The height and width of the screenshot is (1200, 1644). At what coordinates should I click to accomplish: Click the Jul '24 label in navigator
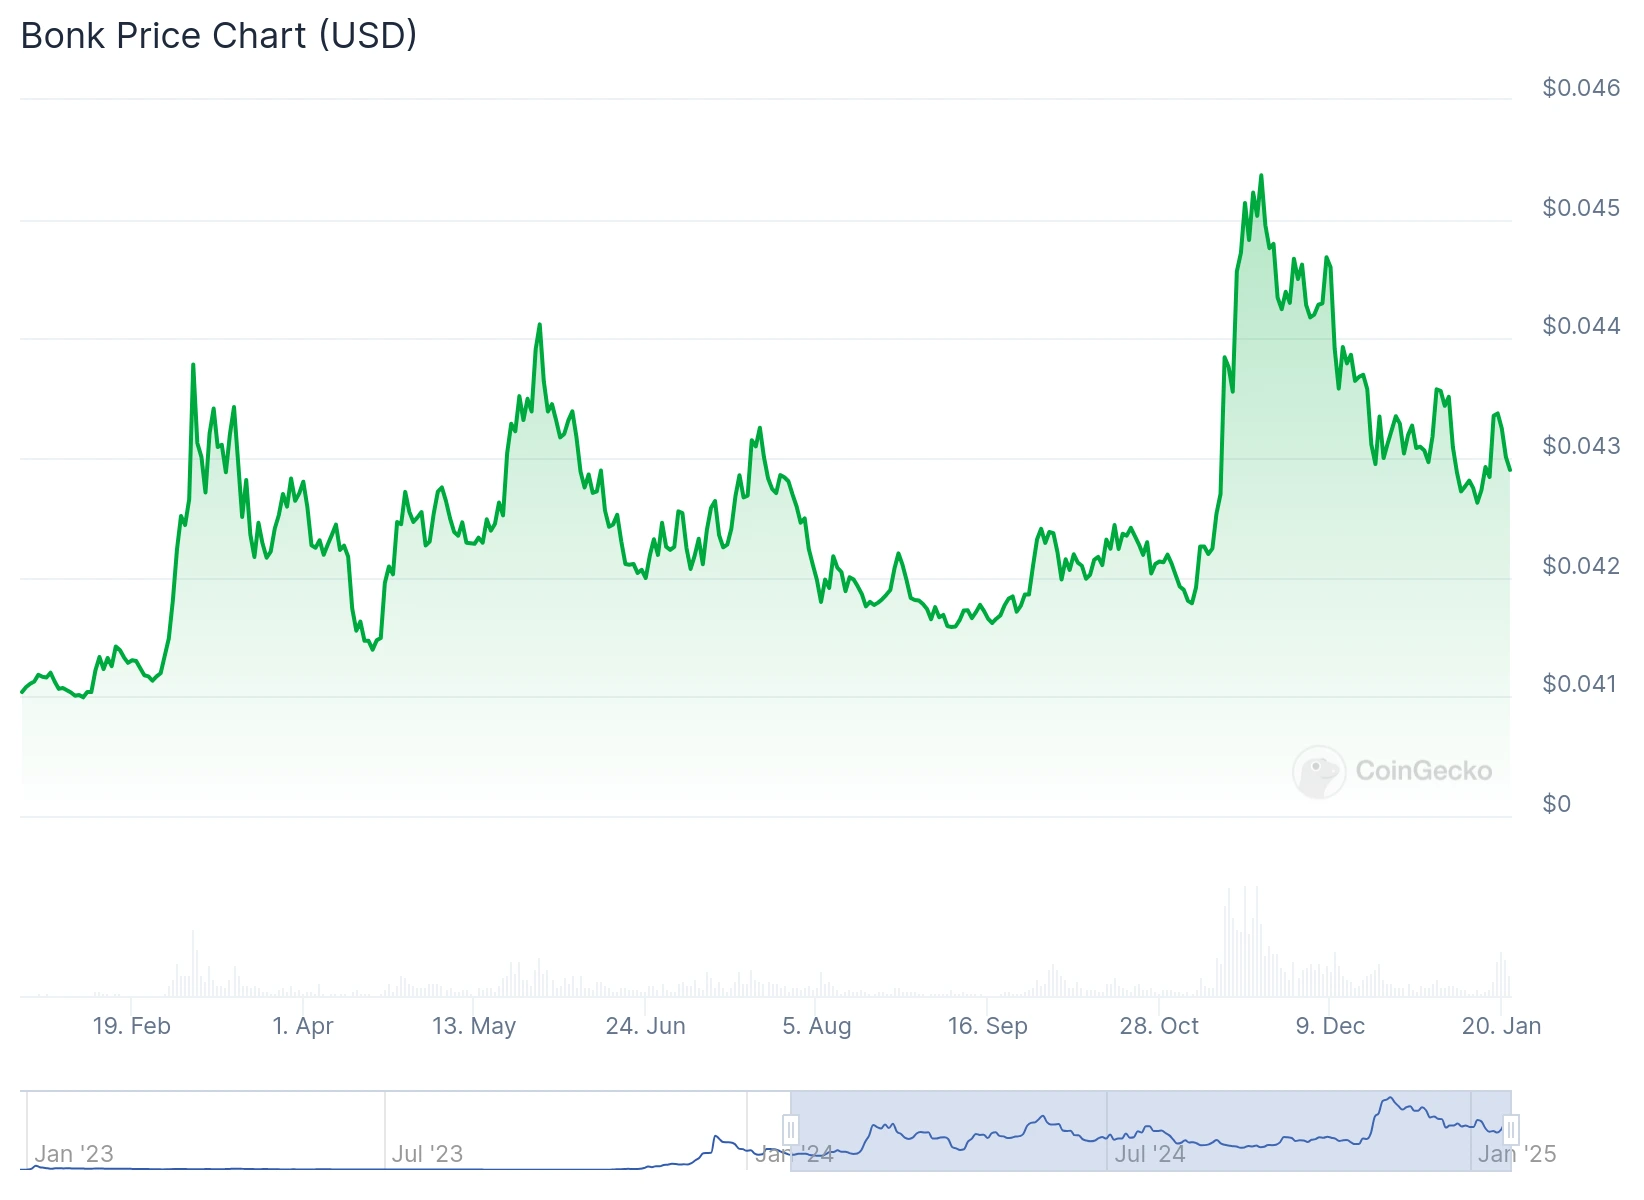(1149, 1154)
